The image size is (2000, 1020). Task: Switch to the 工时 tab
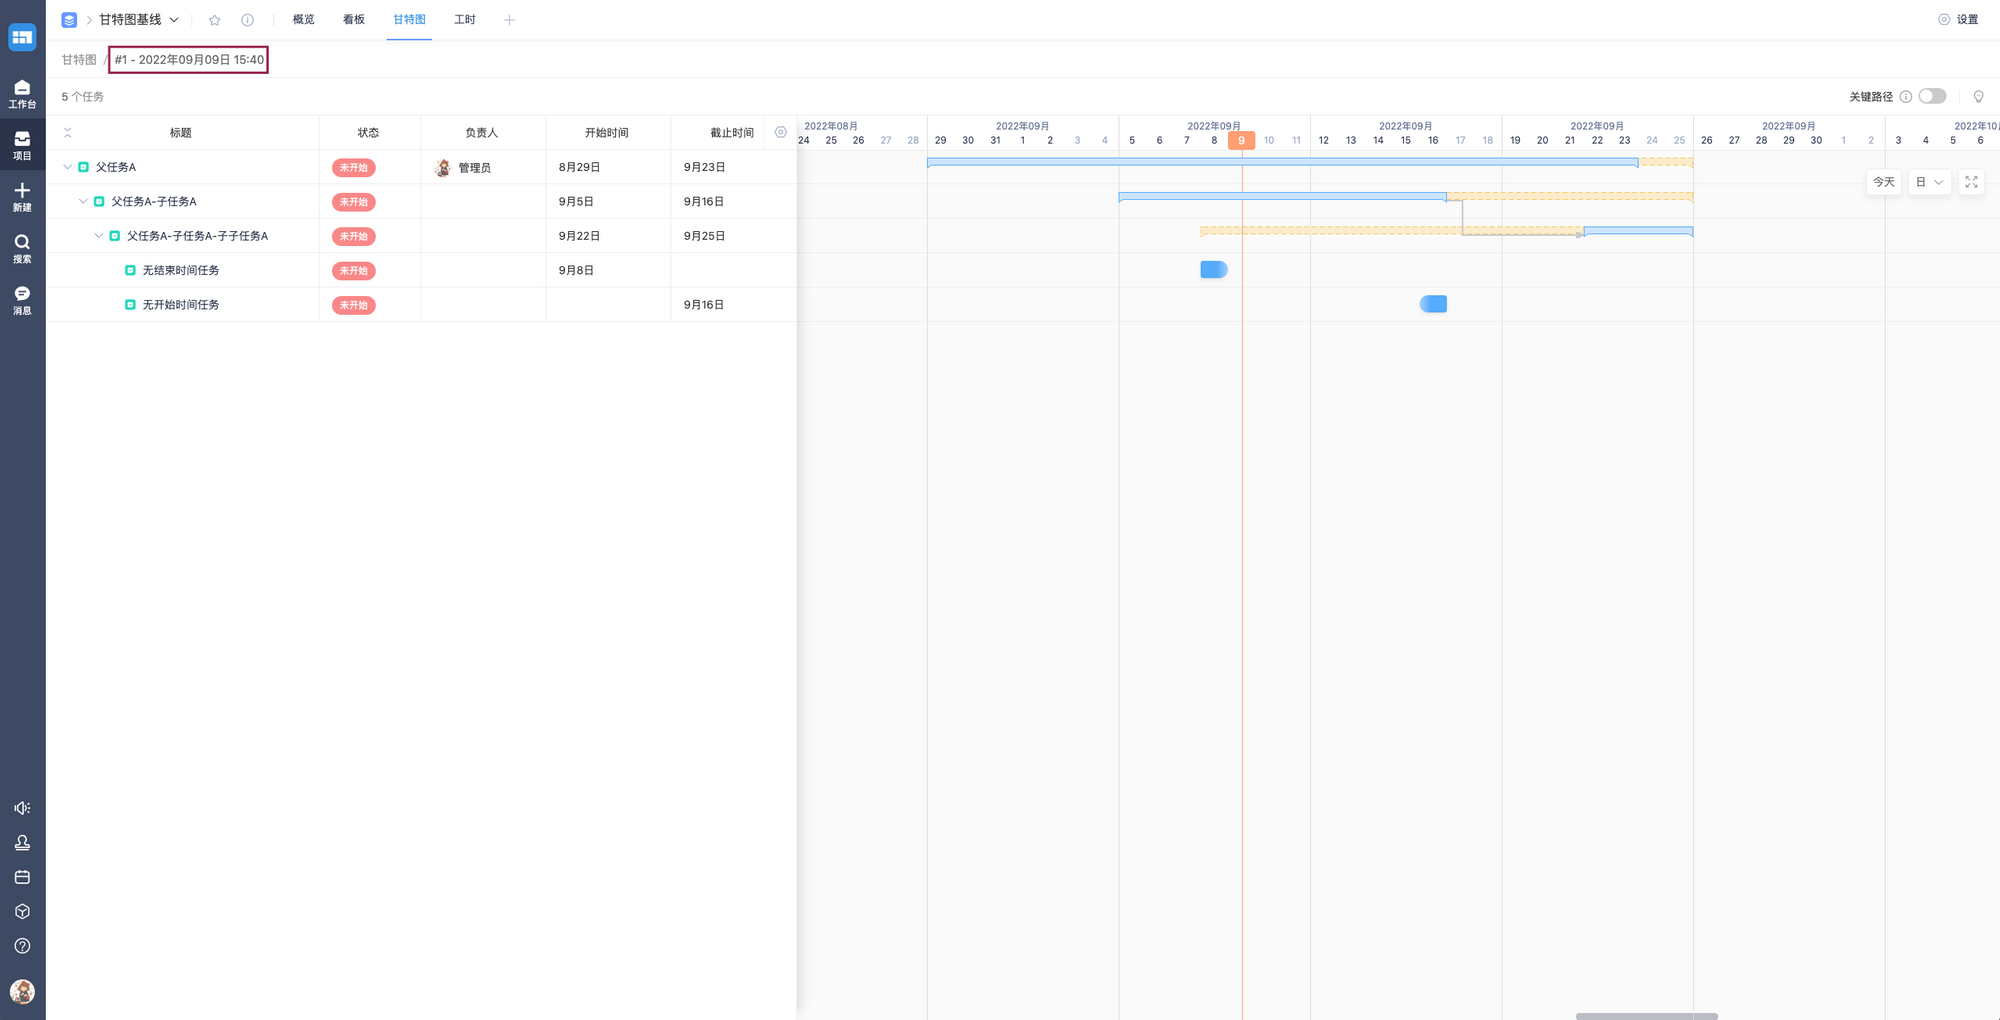point(465,20)
